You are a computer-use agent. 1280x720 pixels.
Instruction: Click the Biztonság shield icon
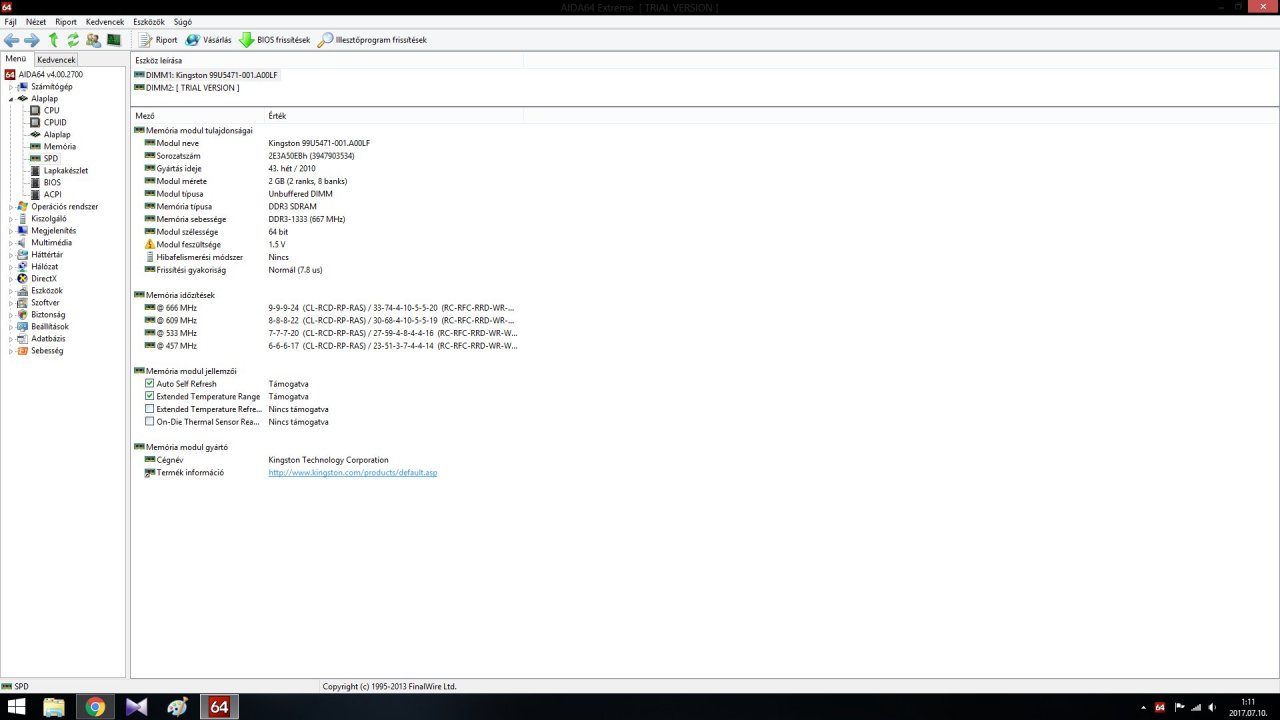coord(22,315)
